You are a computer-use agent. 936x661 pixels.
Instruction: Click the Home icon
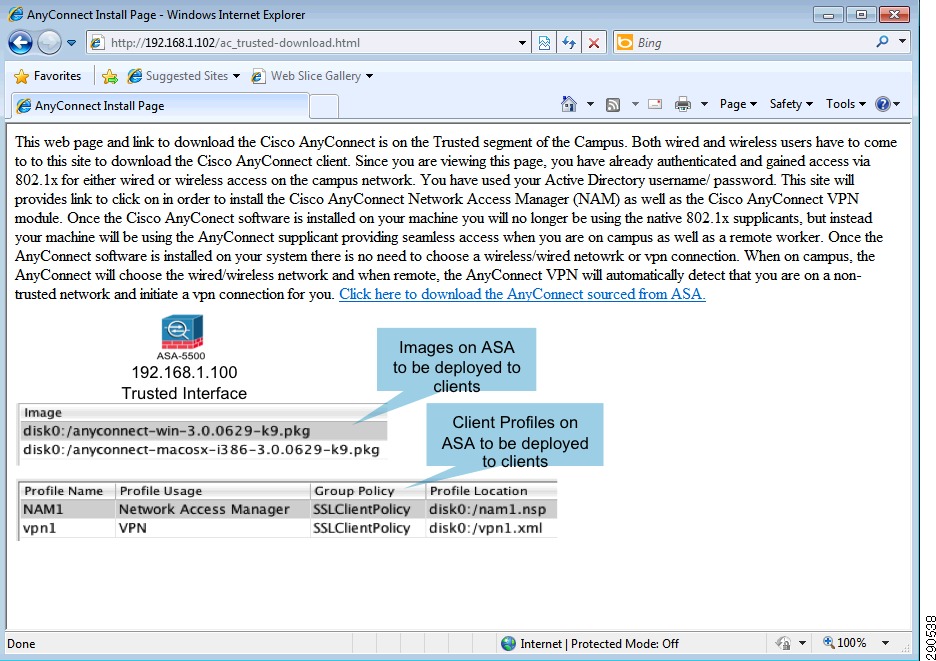click(569, 104)
